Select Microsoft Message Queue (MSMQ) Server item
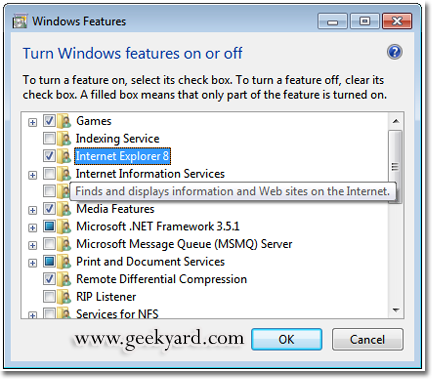Screen dimensions: 435x382 184,244
